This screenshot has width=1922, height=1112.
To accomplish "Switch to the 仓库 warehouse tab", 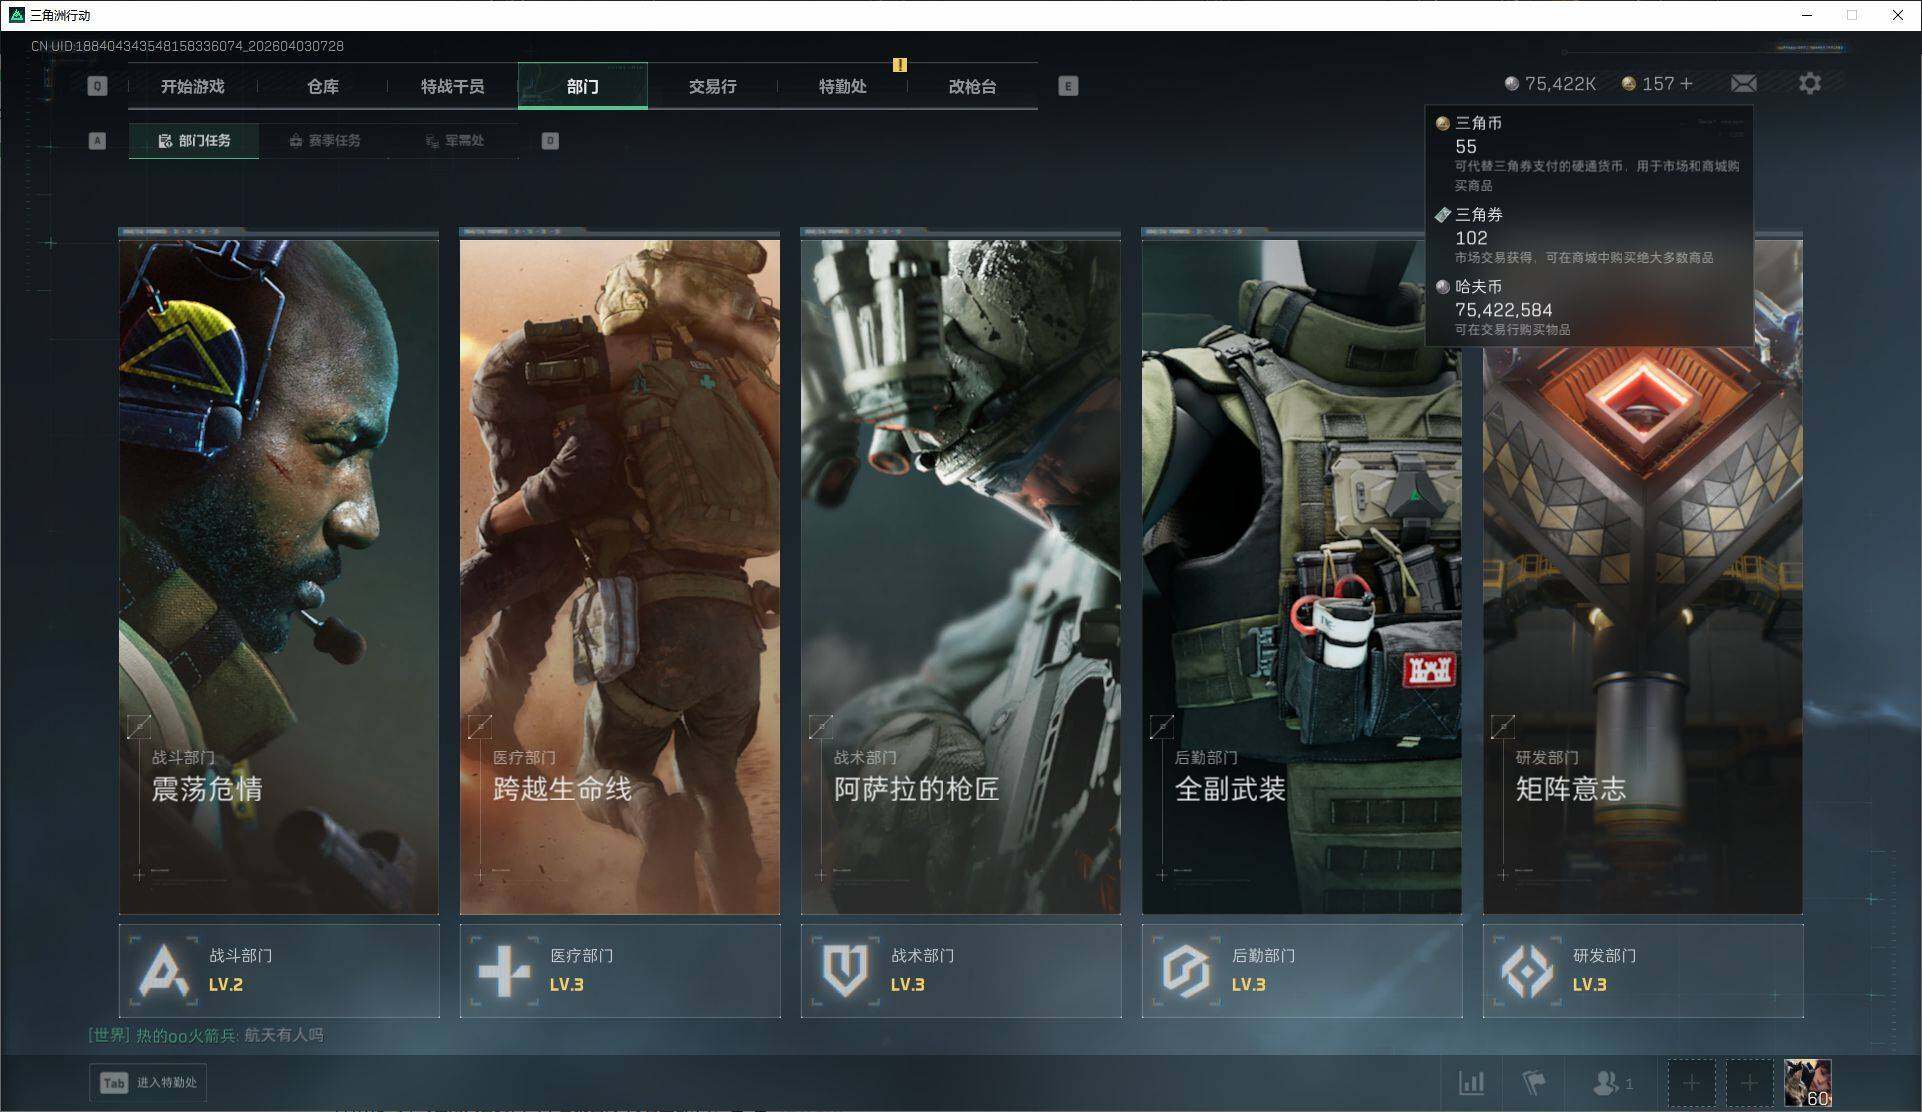I will pos(322,86).
